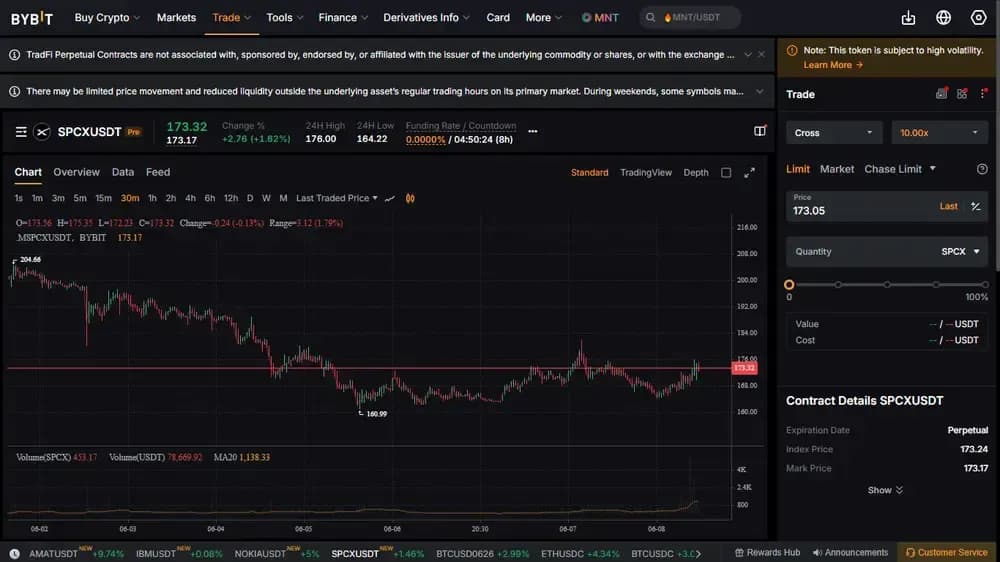Open the 10.00x leverage dropdown
1000x562 pixels.
pyautogui.click(x=939, y=133)
